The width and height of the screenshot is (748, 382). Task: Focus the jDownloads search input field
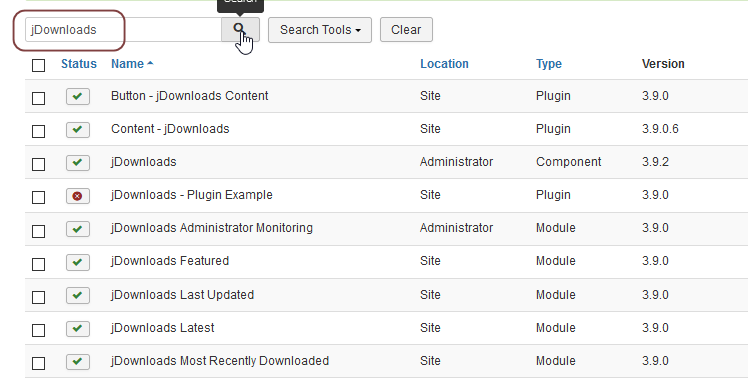(123, 30)
